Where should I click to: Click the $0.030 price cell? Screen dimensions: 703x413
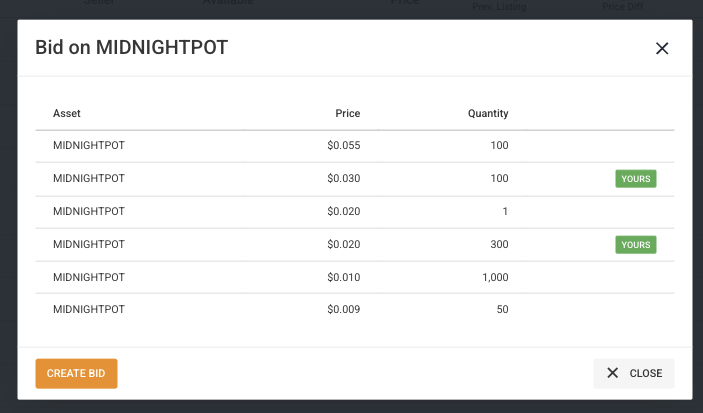click(x=343, y=178)
